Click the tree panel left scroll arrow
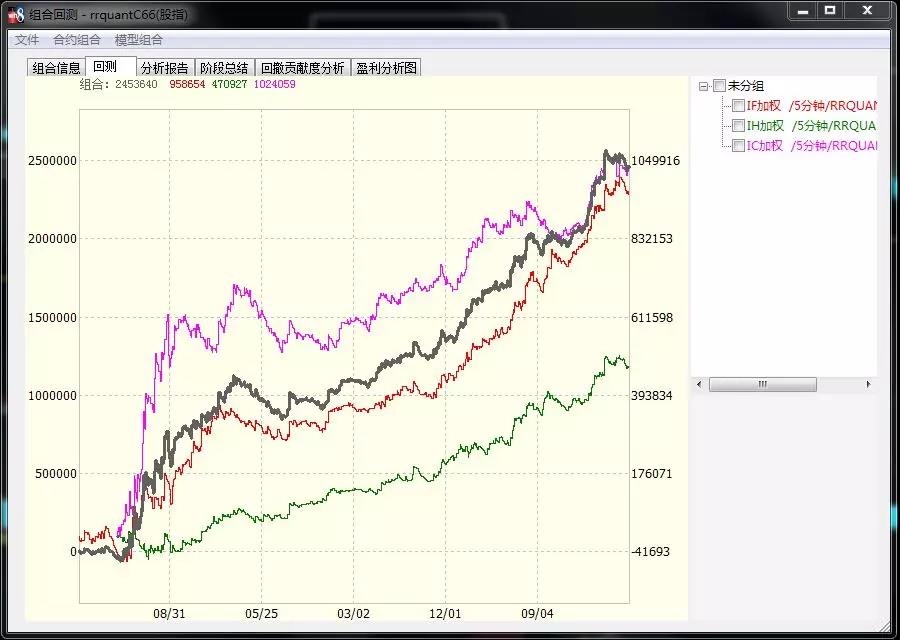 coord(699,384)
